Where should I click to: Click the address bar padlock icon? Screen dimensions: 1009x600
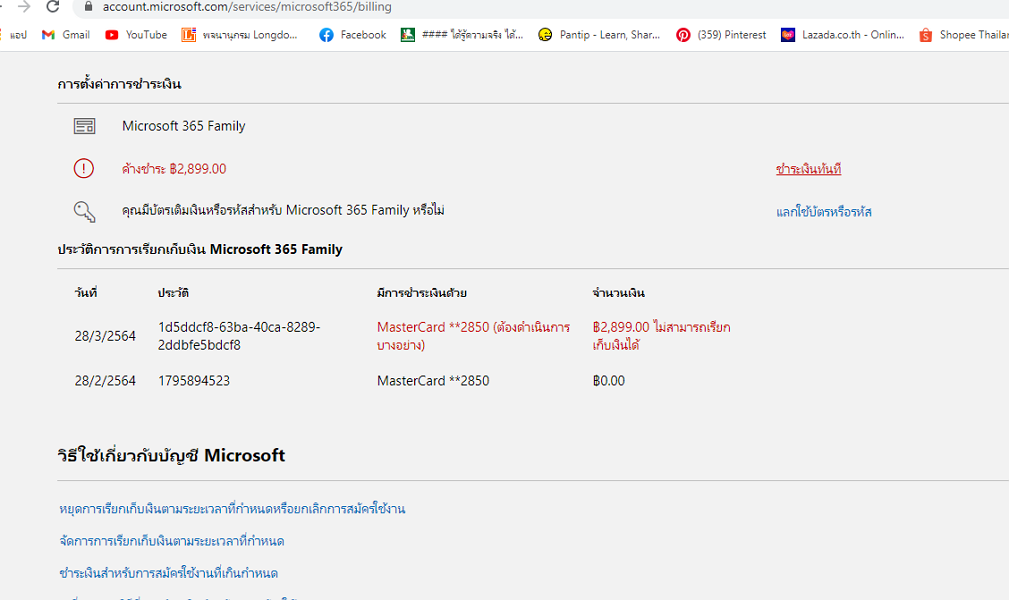89,6
